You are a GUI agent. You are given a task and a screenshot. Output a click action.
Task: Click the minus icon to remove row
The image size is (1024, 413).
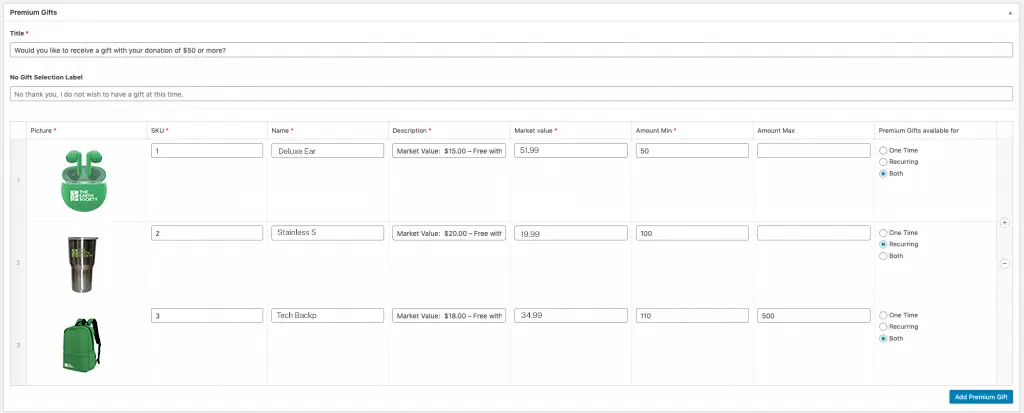pos(1004,263)
